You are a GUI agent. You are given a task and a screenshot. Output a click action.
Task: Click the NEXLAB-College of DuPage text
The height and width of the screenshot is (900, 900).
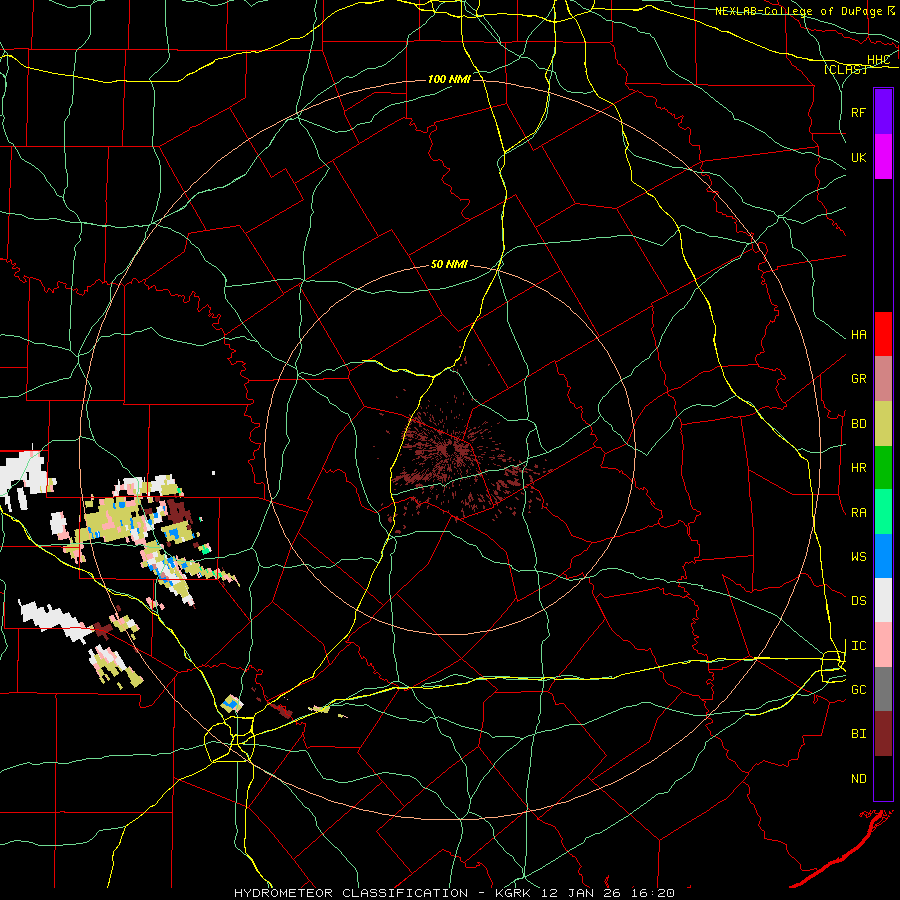click(x=799, y=11)
